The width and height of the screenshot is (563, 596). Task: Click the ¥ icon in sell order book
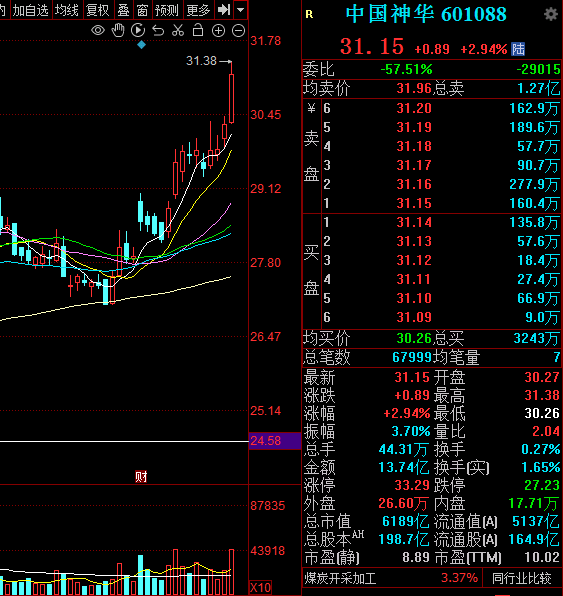tap(311, 108)
